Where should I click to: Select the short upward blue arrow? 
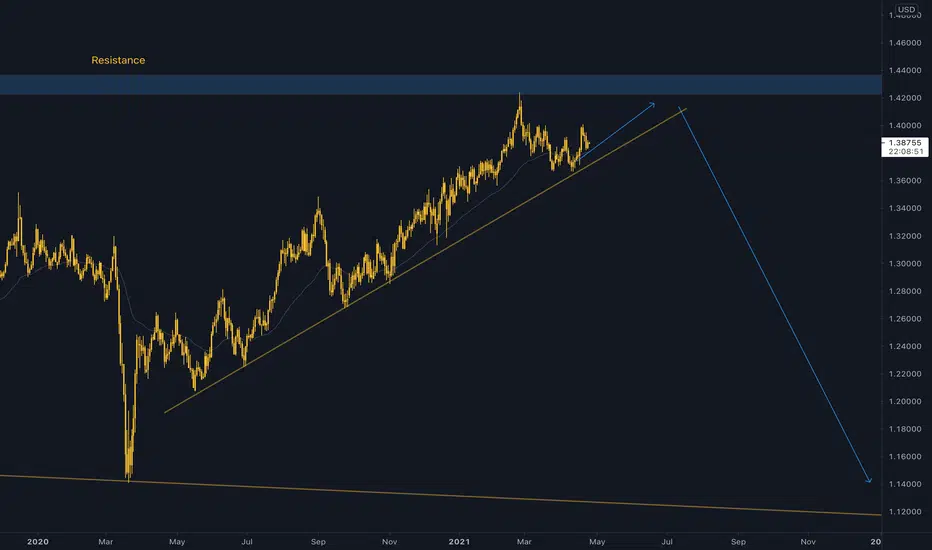(x=618, y=131)
